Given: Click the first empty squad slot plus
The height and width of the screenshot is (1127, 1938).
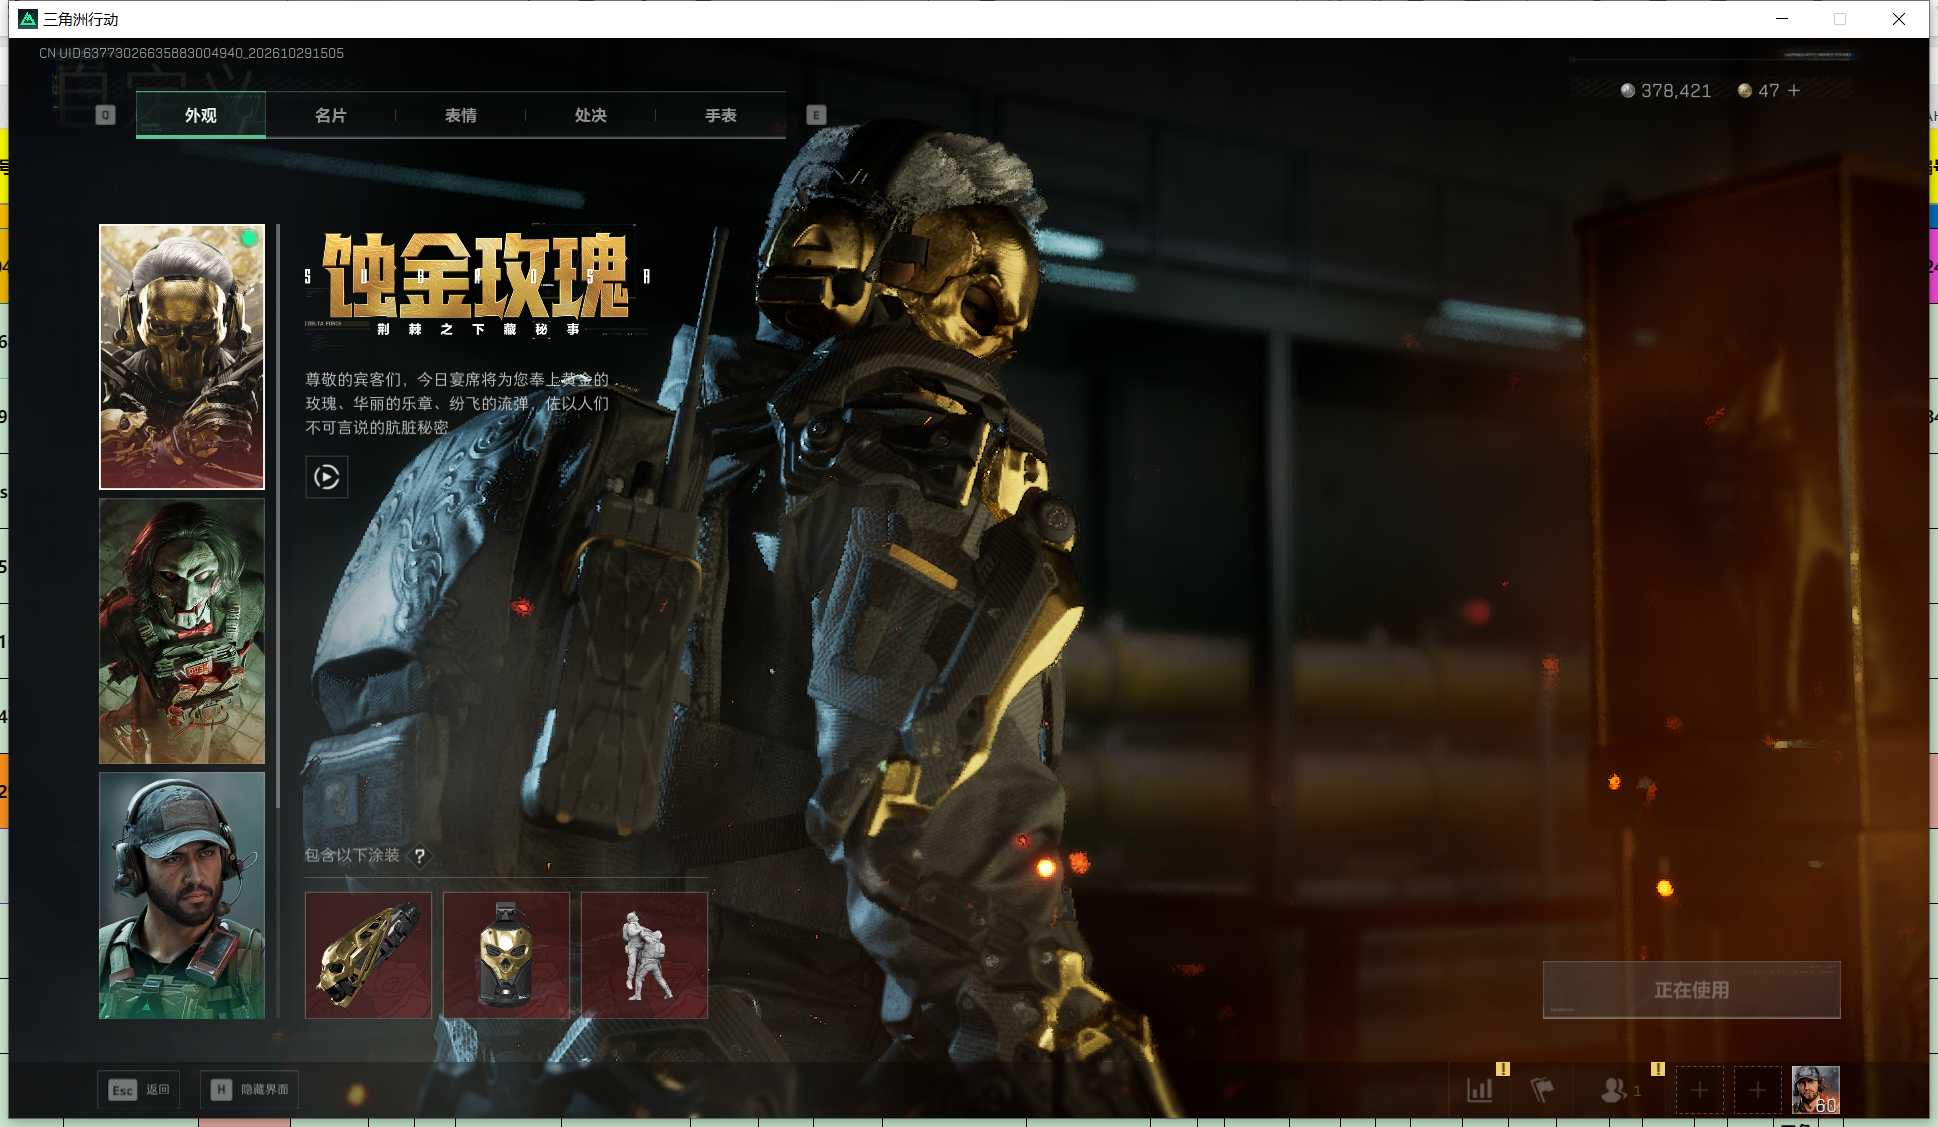Looking at the screenshot, I should tap(1699, 1090).
